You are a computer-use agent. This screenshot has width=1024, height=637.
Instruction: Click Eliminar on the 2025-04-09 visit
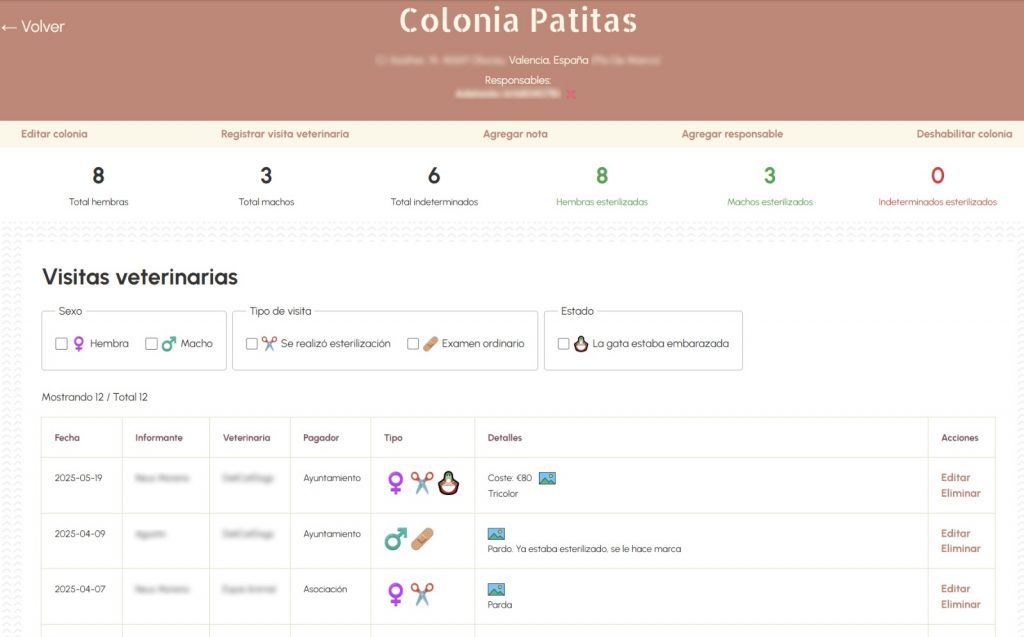click(961, 549)
